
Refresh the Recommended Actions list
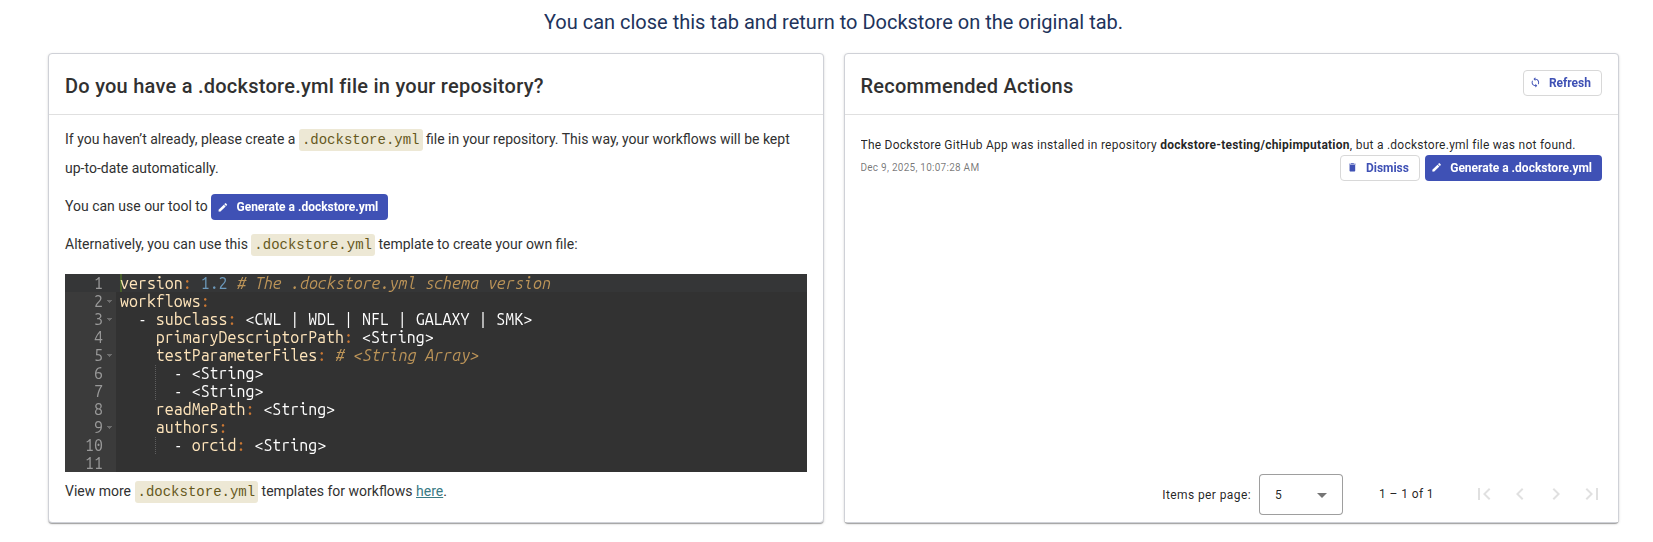(1561, 83)
